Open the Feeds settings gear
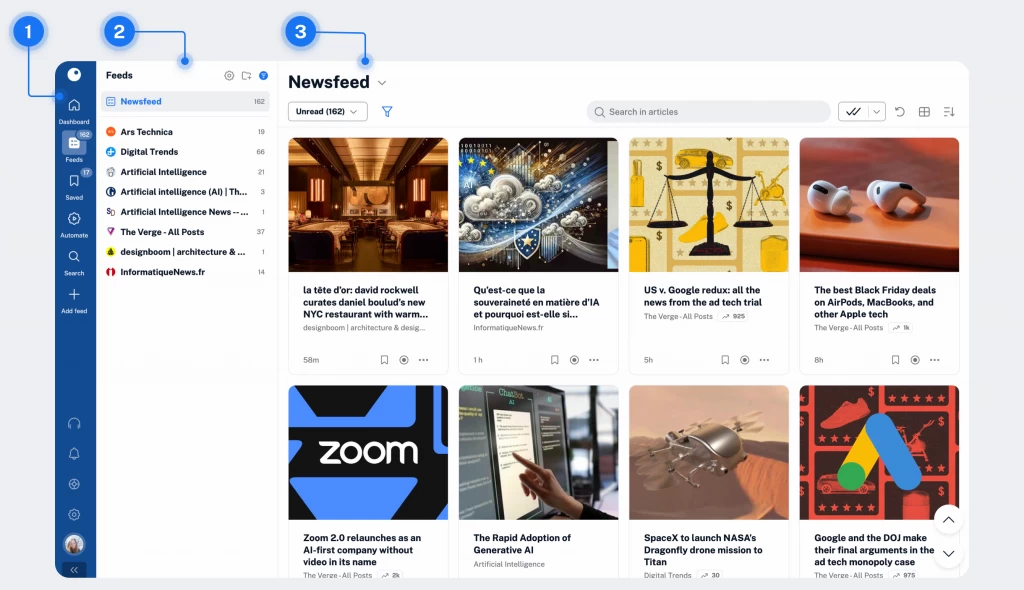Screen dimensions: 1024x590 tap(229, 75)
